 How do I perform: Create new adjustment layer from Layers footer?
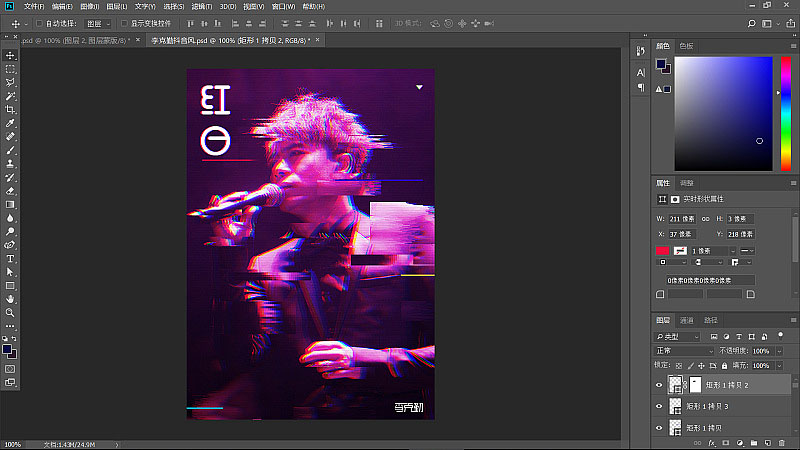pyautogui.click(x=740, y=443)
